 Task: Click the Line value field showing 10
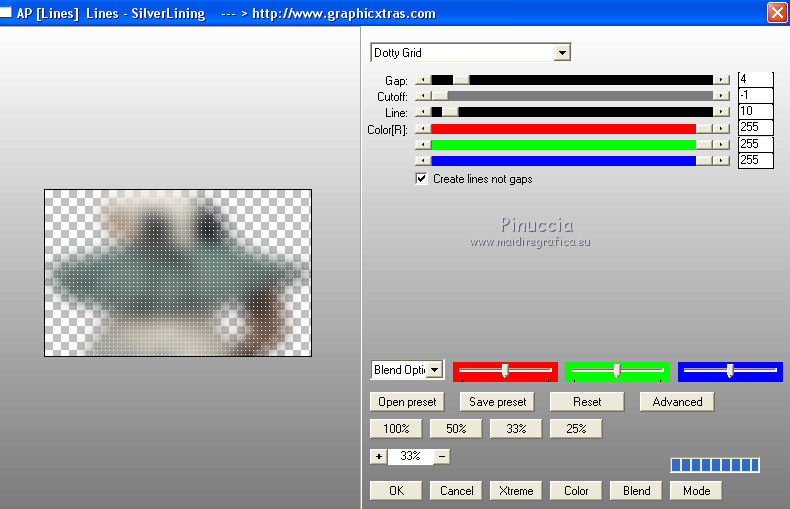pyautogui.click(x=755, y=111)
